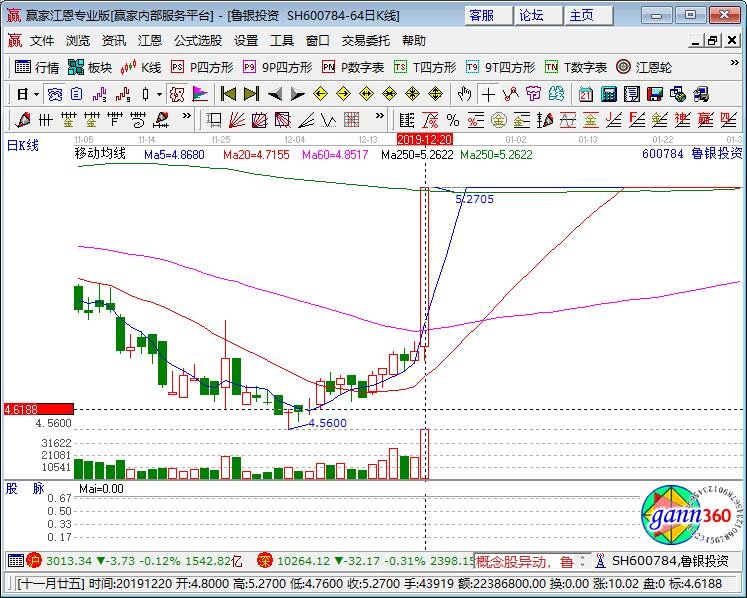Click the yellow diamond left arrow

click(320, 94)
